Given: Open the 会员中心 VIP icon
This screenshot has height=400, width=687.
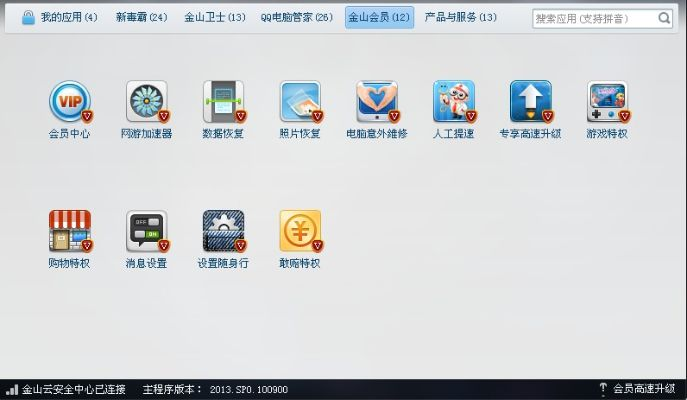Looking at the screenshot, I should [70, 101].
